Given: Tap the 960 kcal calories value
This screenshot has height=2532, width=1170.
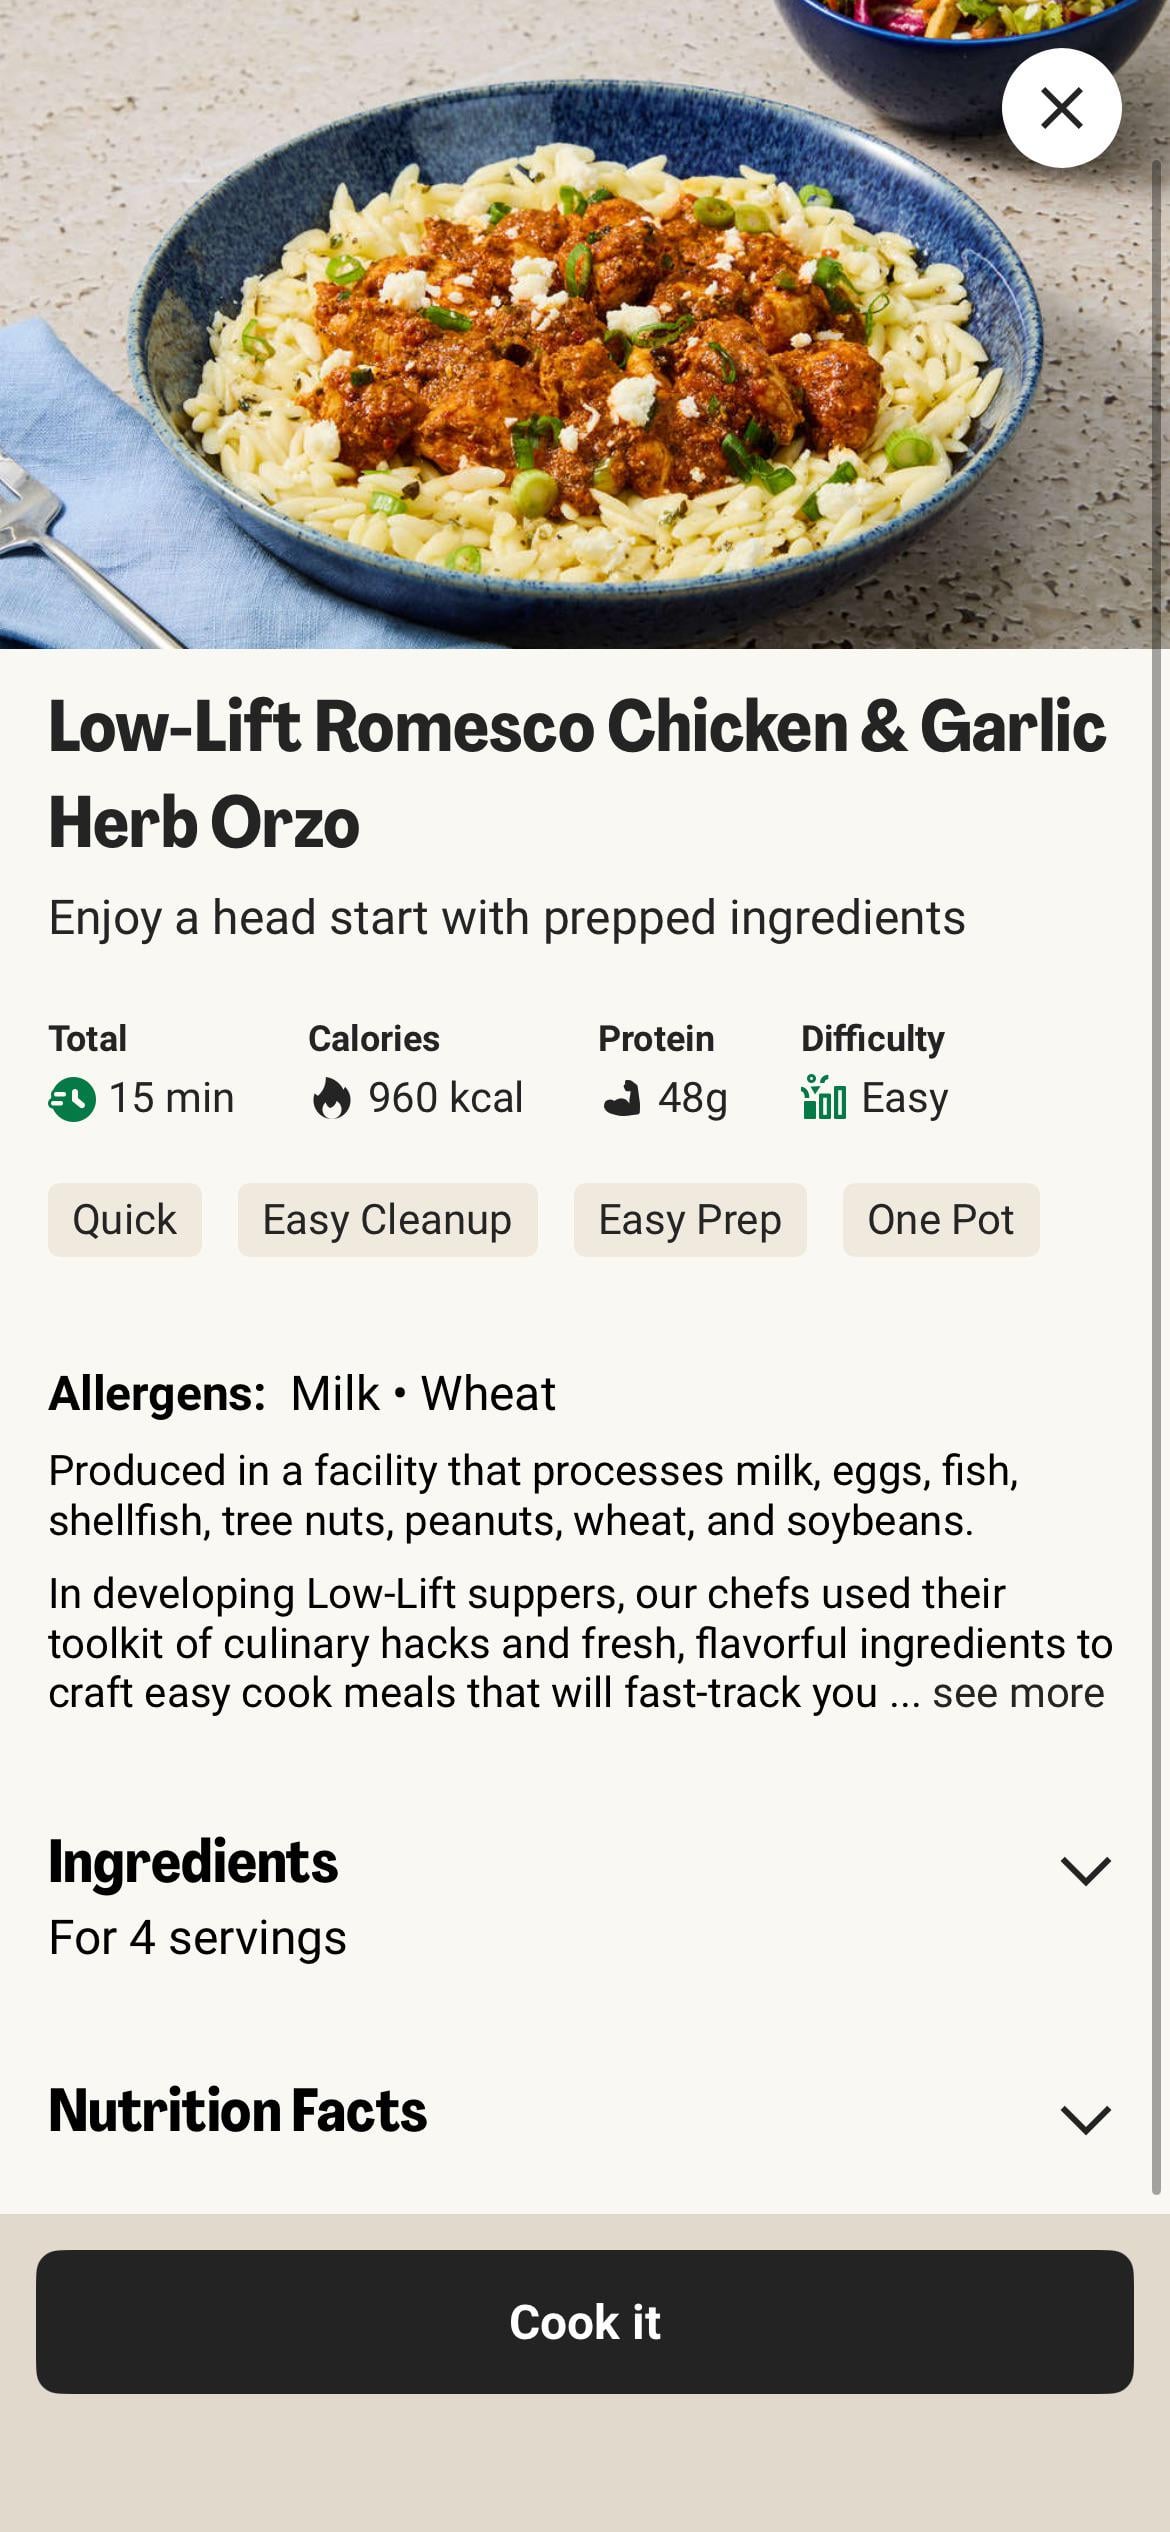Looking at the screenshot, I should coord(445,1098).
